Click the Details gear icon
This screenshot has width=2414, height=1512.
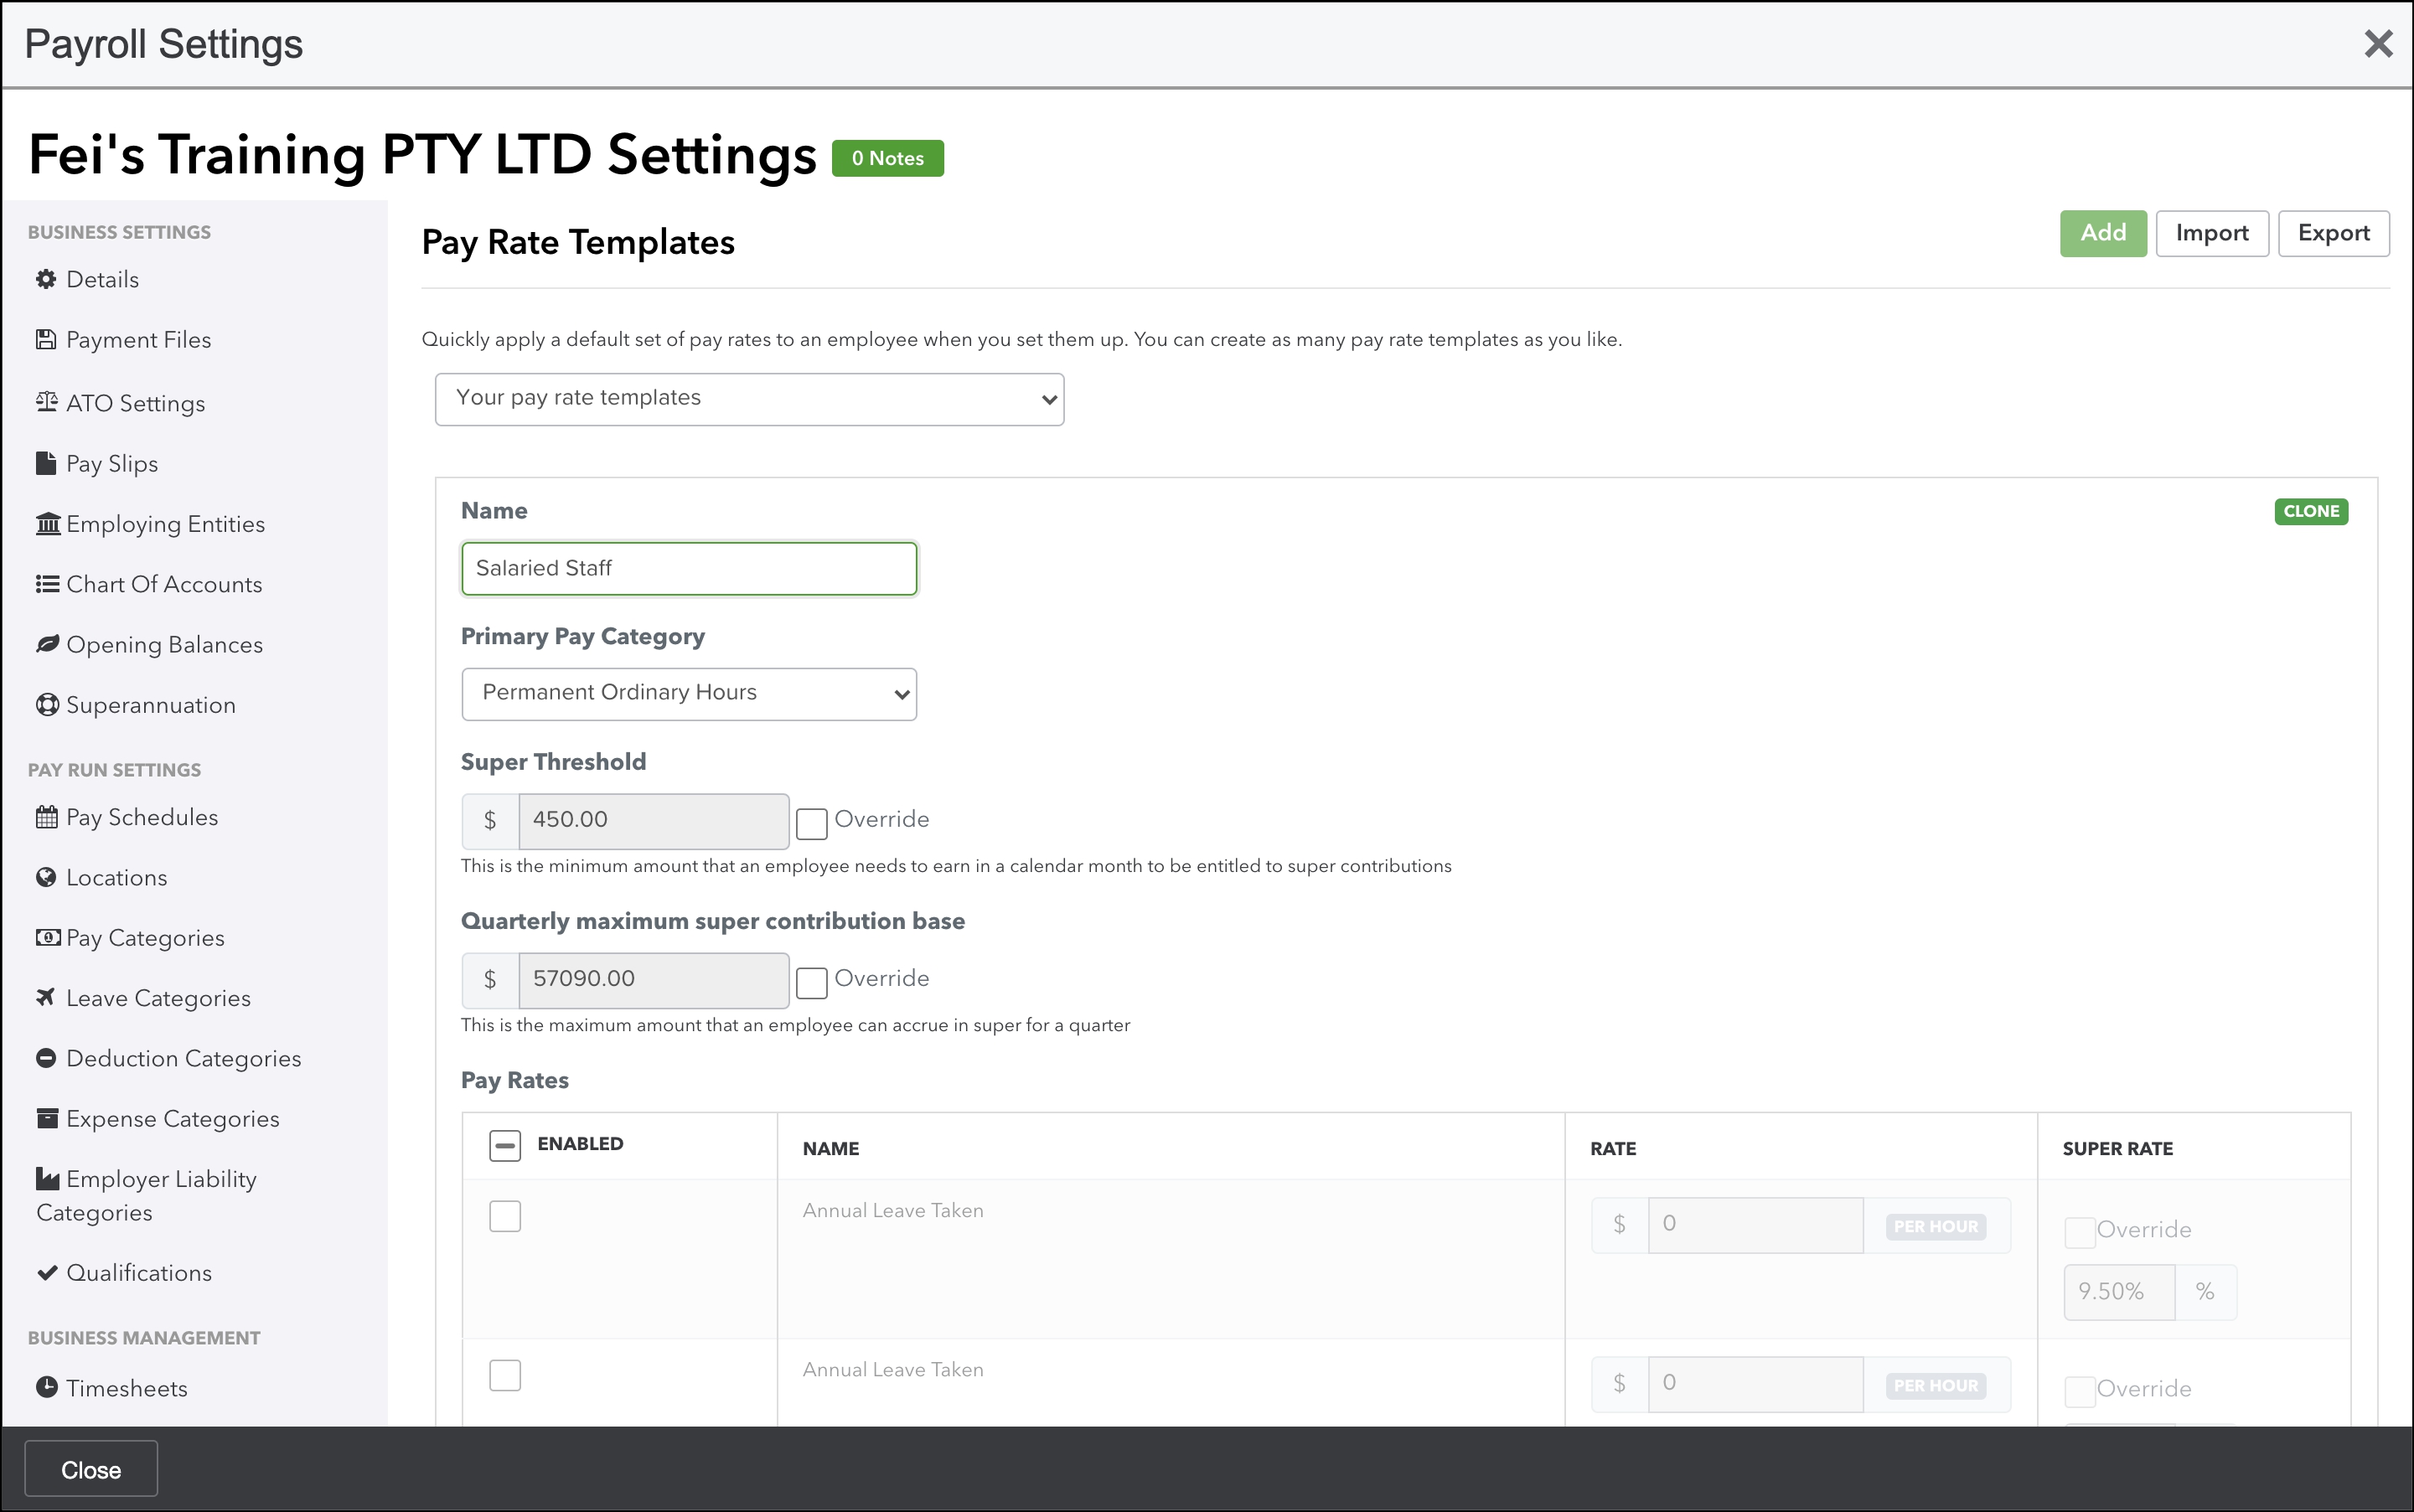46,279
